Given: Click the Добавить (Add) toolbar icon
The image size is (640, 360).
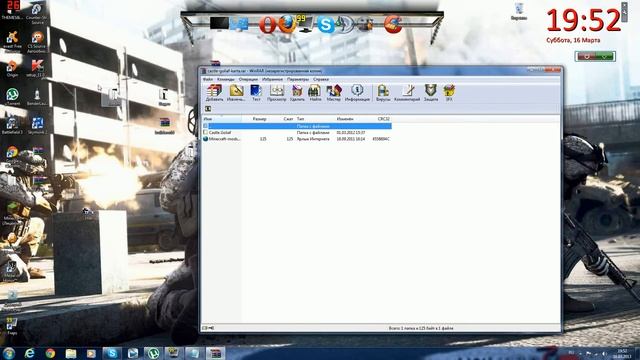Looking at the screenshot, I should point(214,93).
